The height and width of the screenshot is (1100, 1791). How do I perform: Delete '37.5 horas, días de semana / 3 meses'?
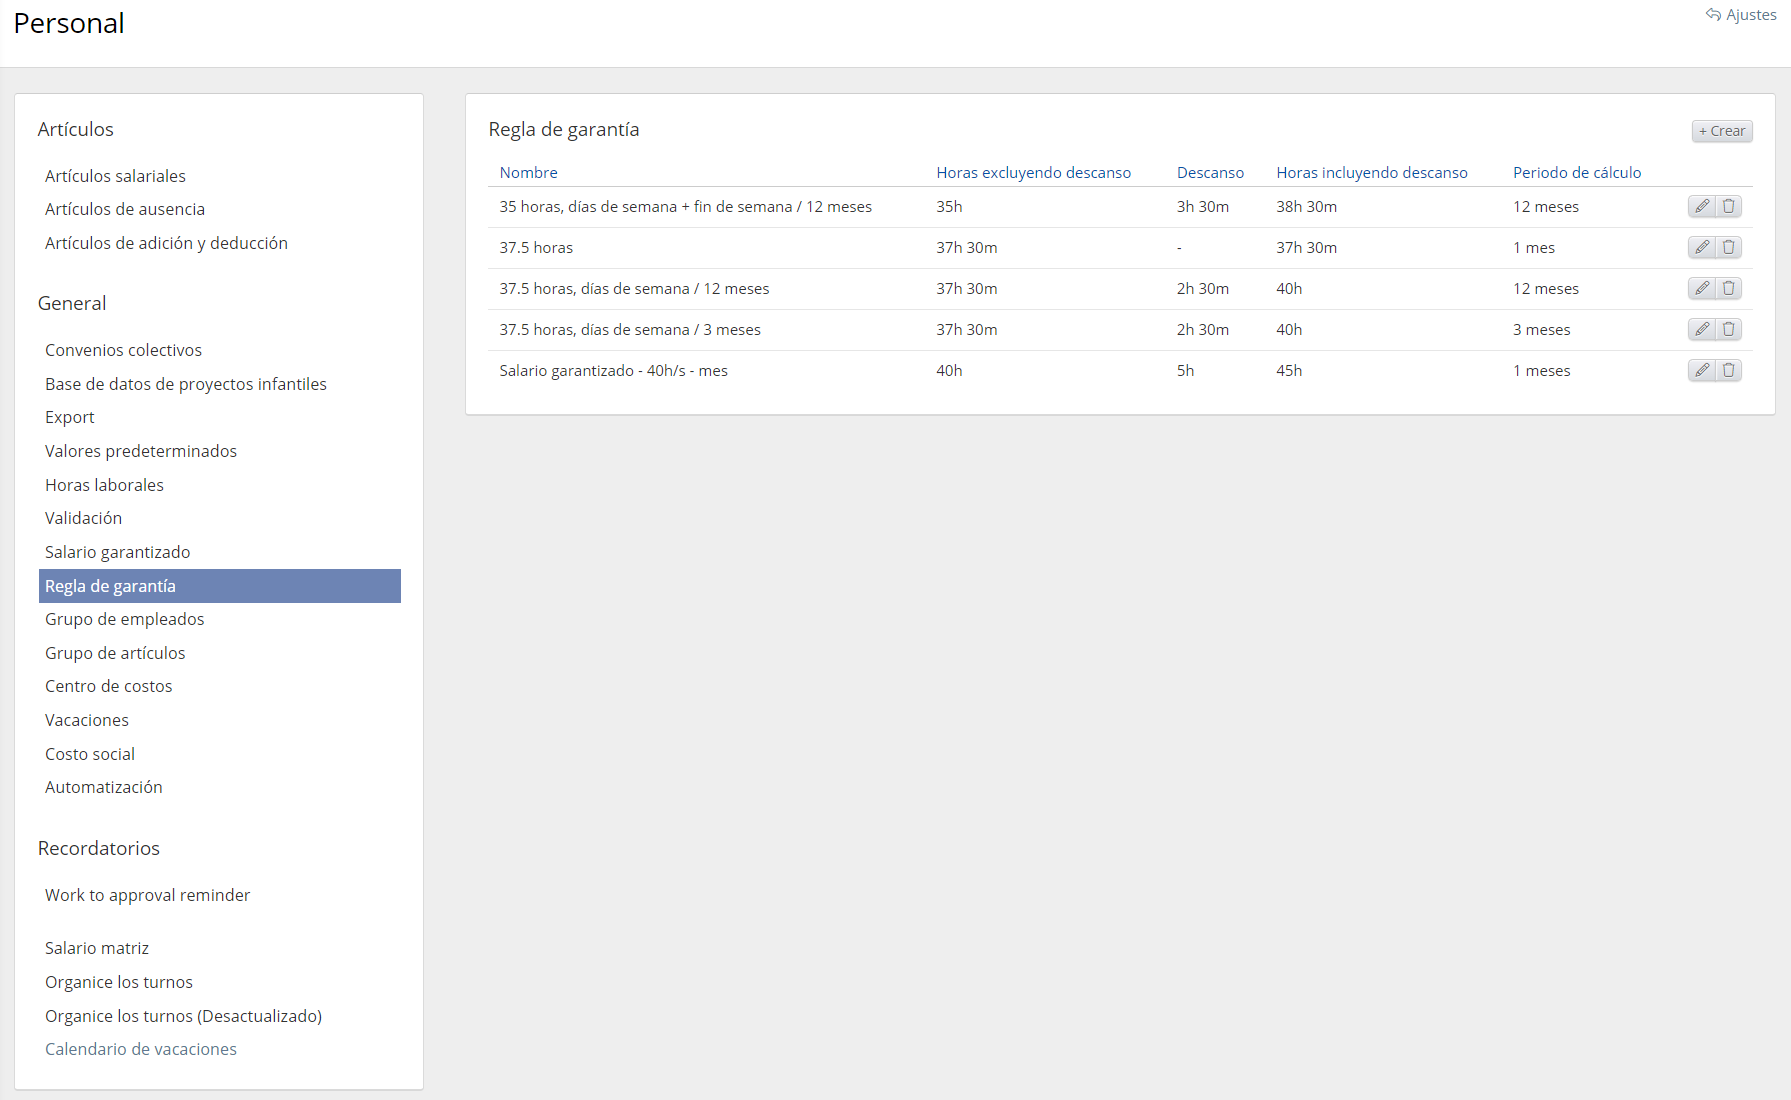[1728, 329]
